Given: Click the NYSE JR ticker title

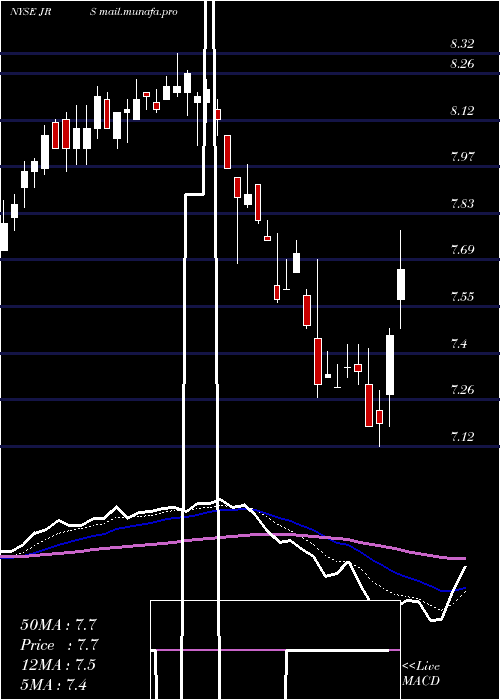Looking at the screenshot, I should (x=30, y=12).
